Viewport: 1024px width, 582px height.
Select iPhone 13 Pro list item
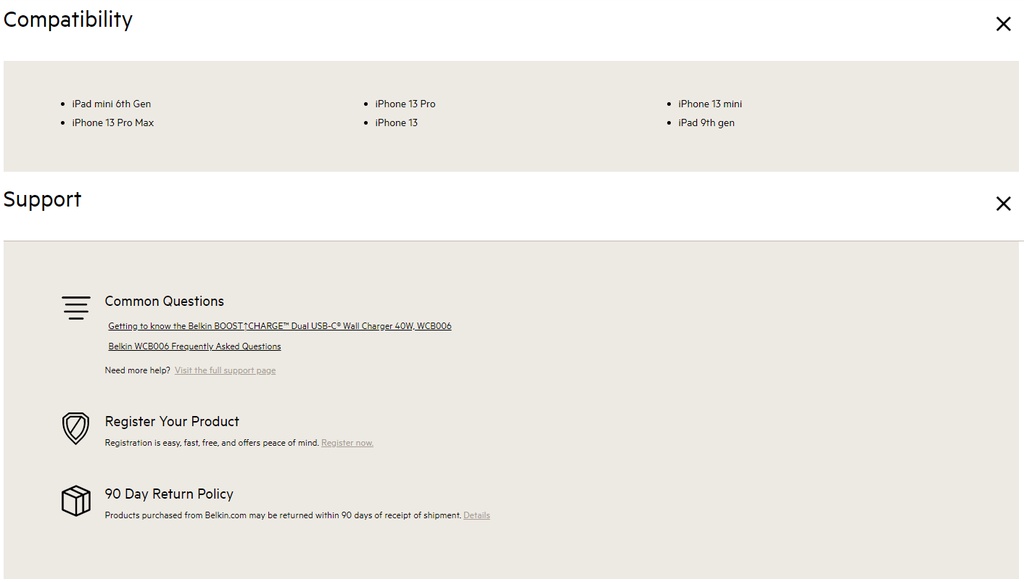(405, 104)
